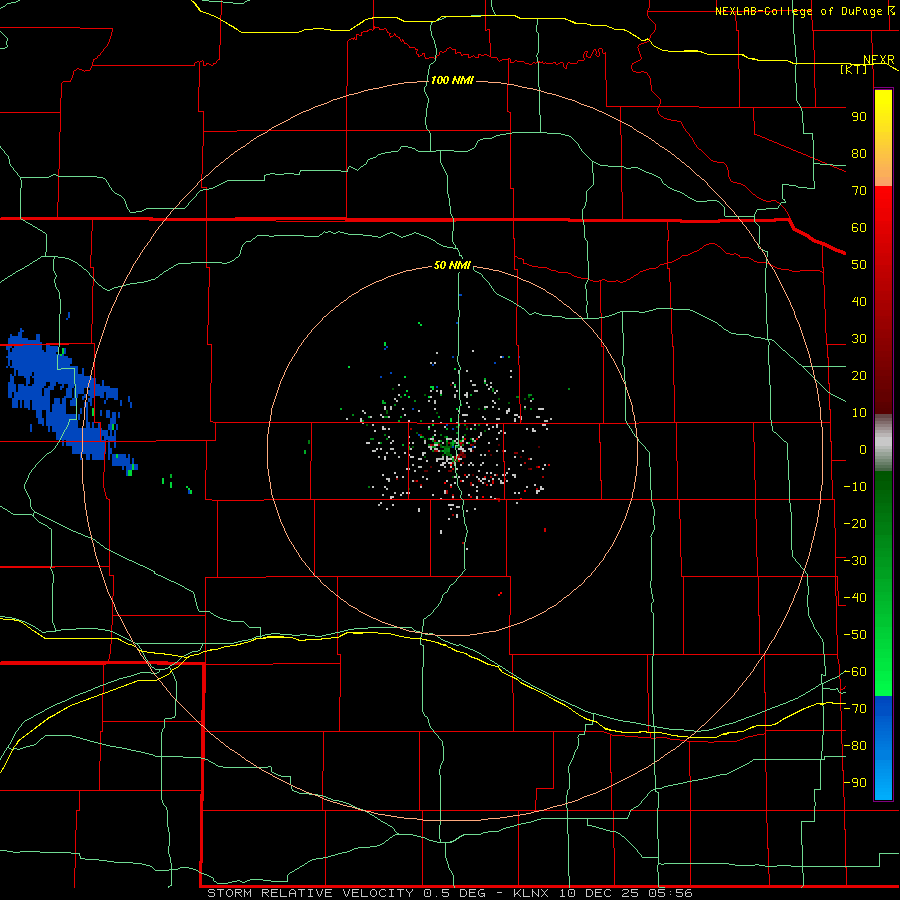Click the -20 knot scale label

(855, 524)
